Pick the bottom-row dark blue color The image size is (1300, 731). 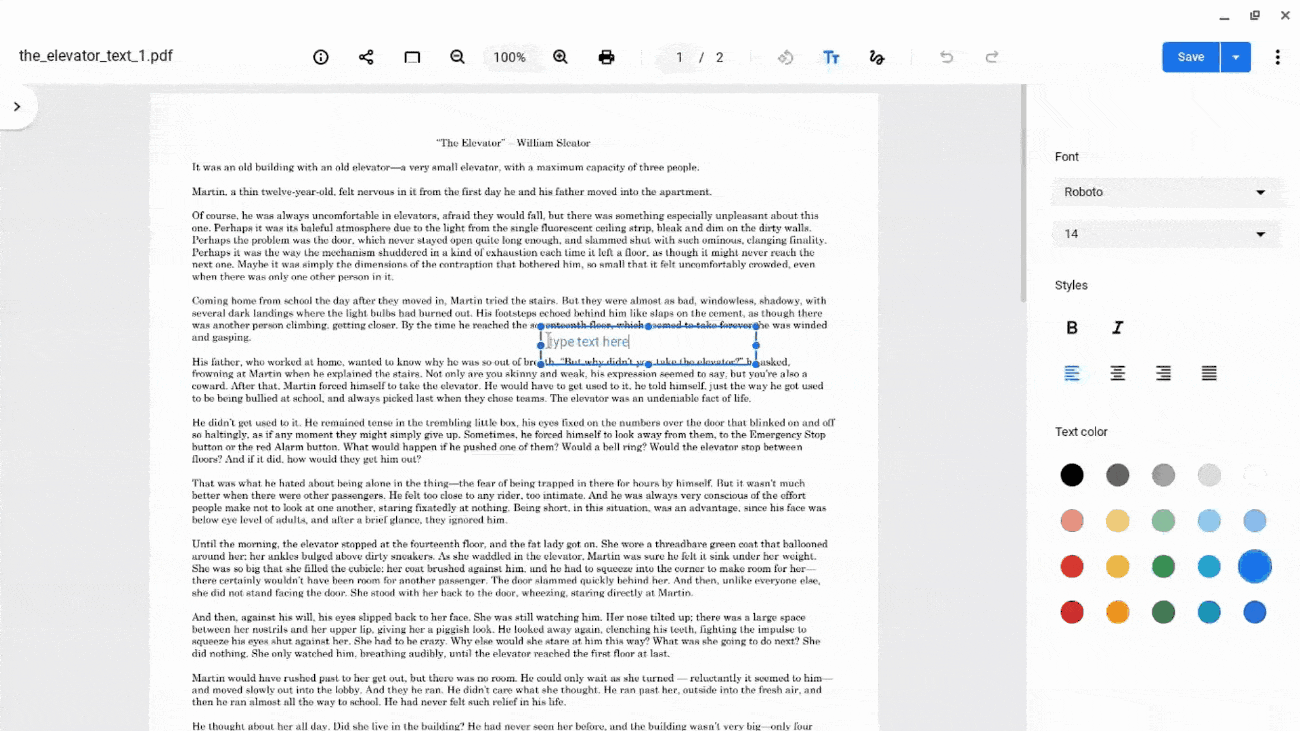tap(1255, 612)
